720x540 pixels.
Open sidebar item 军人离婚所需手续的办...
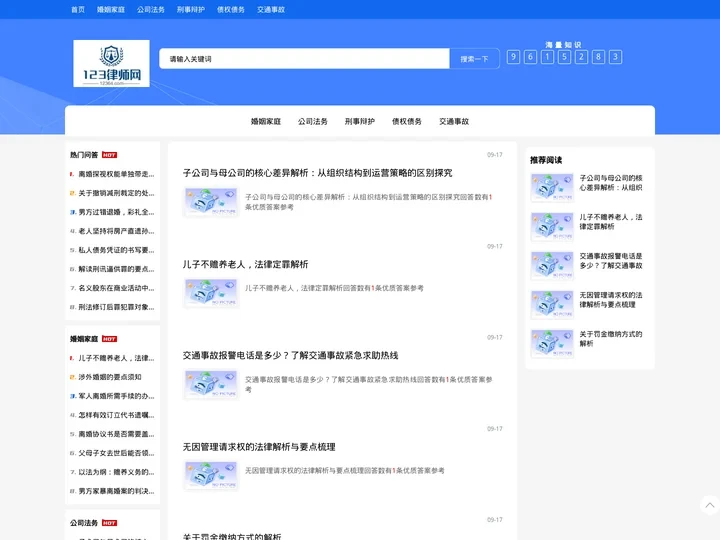click(116, 396)
